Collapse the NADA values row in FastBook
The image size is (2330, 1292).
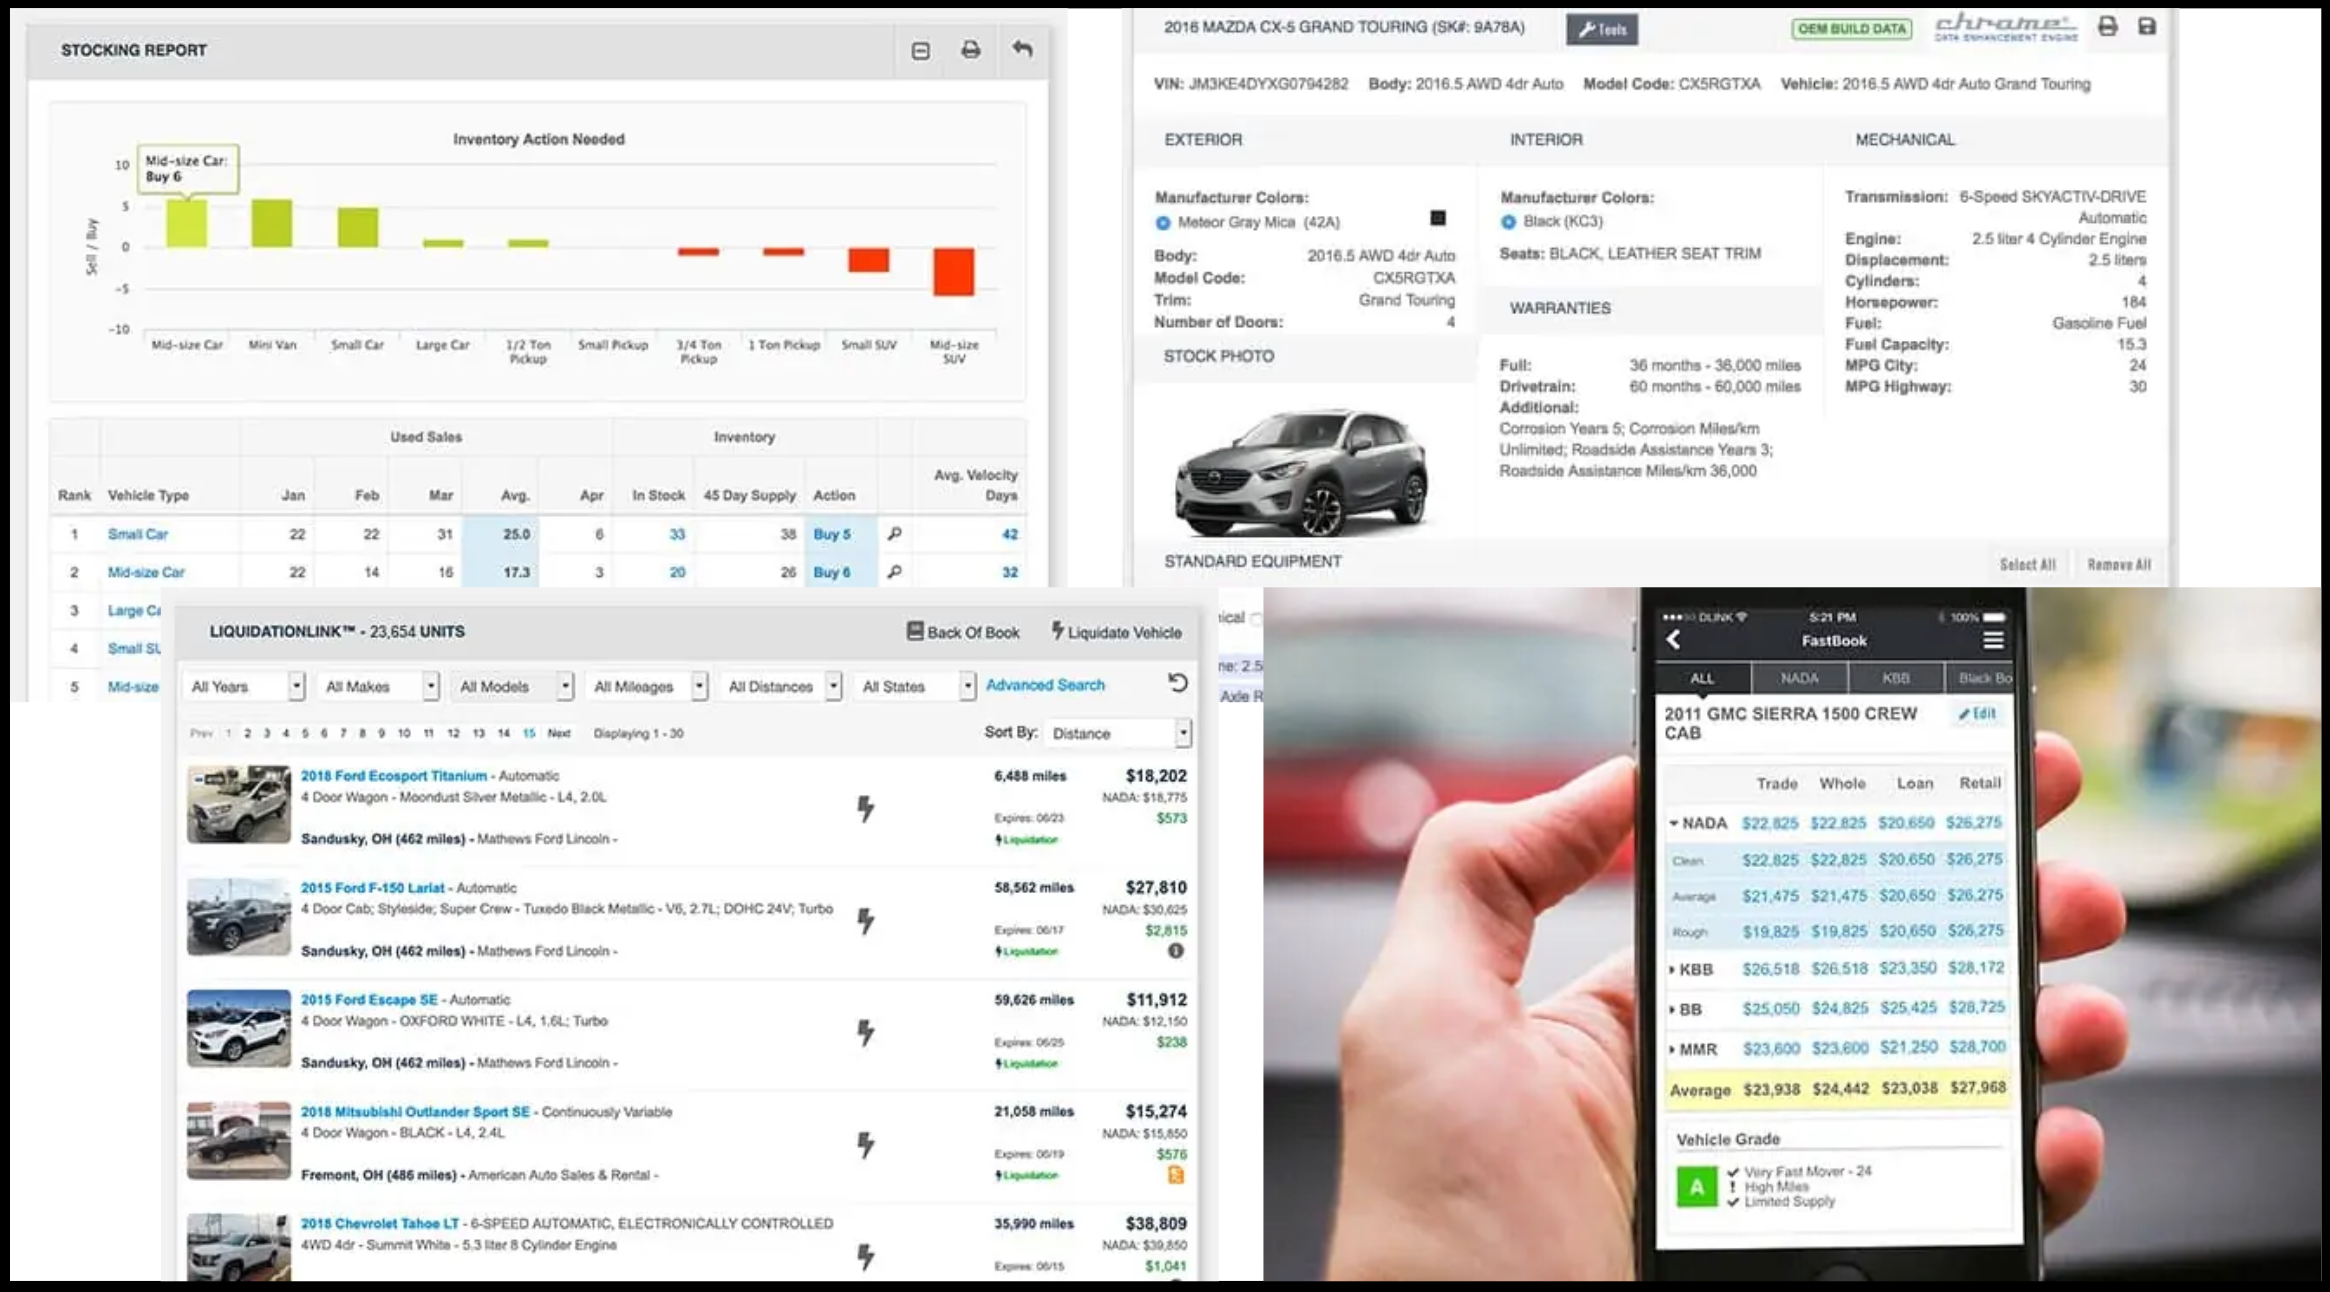1674,823
